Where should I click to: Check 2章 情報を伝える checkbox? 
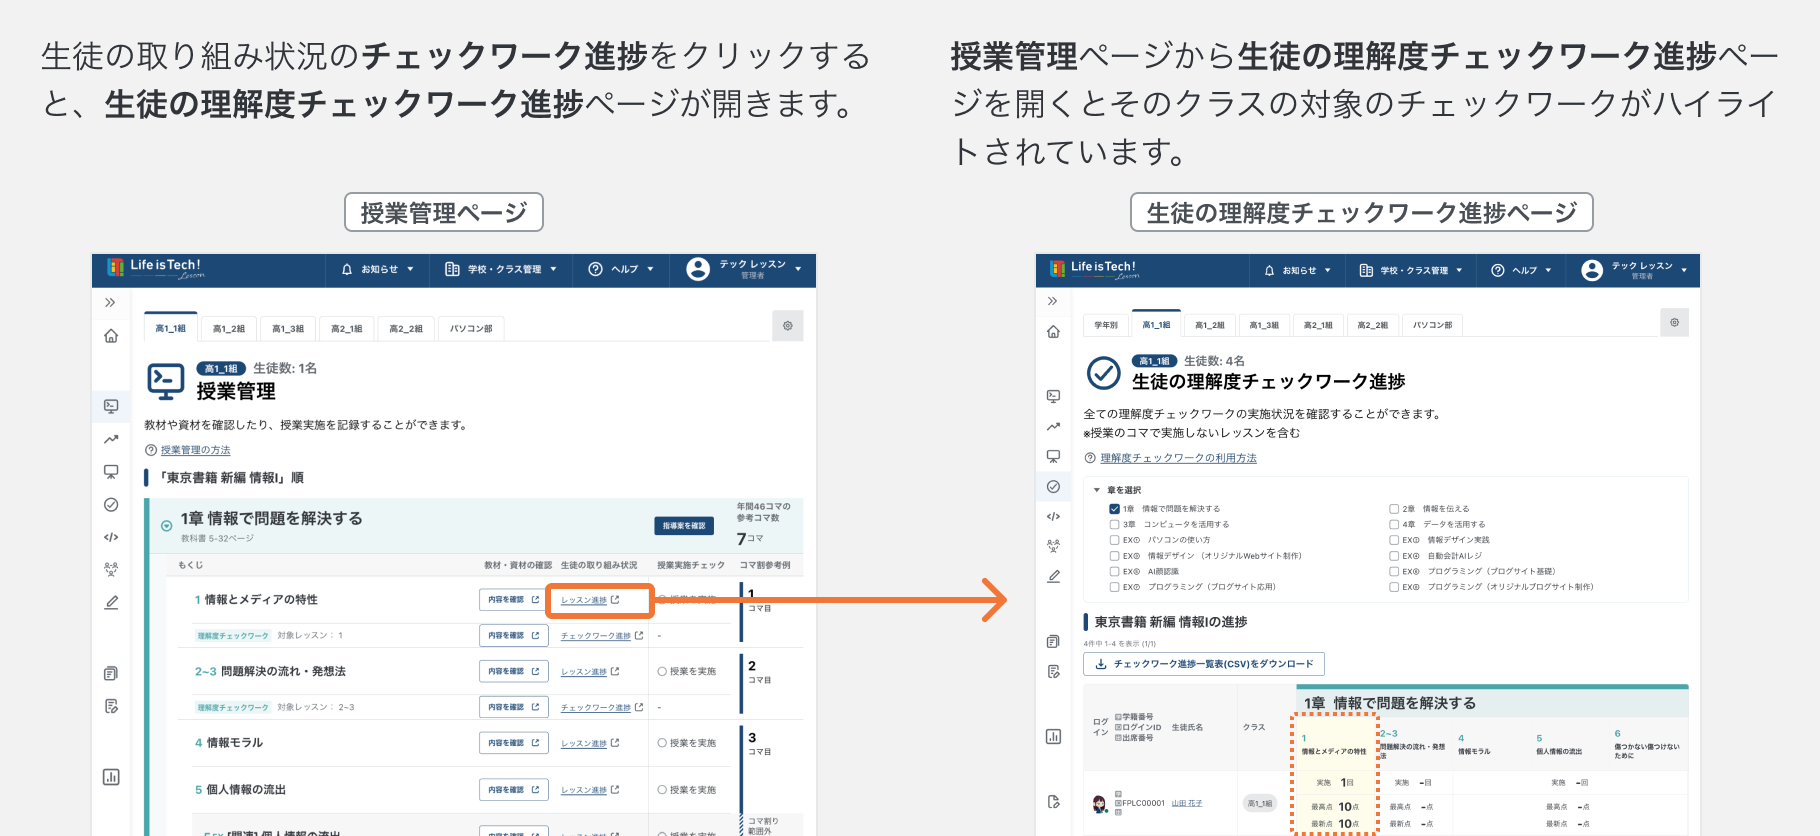pos(1394,509)
